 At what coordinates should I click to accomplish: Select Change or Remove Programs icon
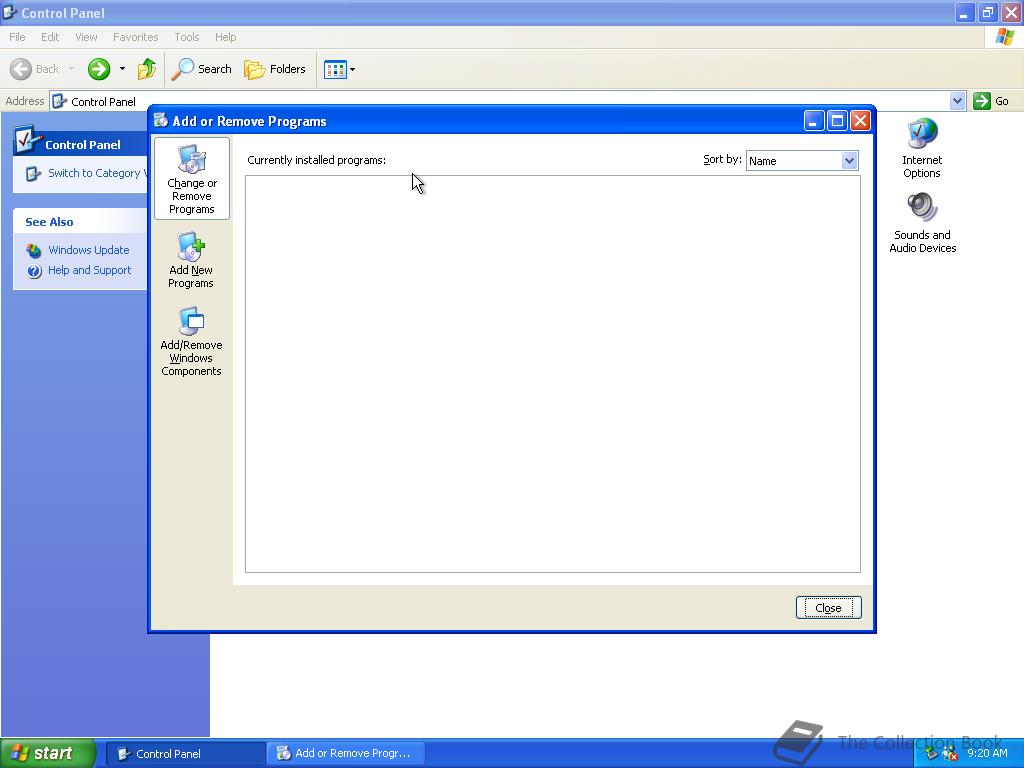(191, 178)
